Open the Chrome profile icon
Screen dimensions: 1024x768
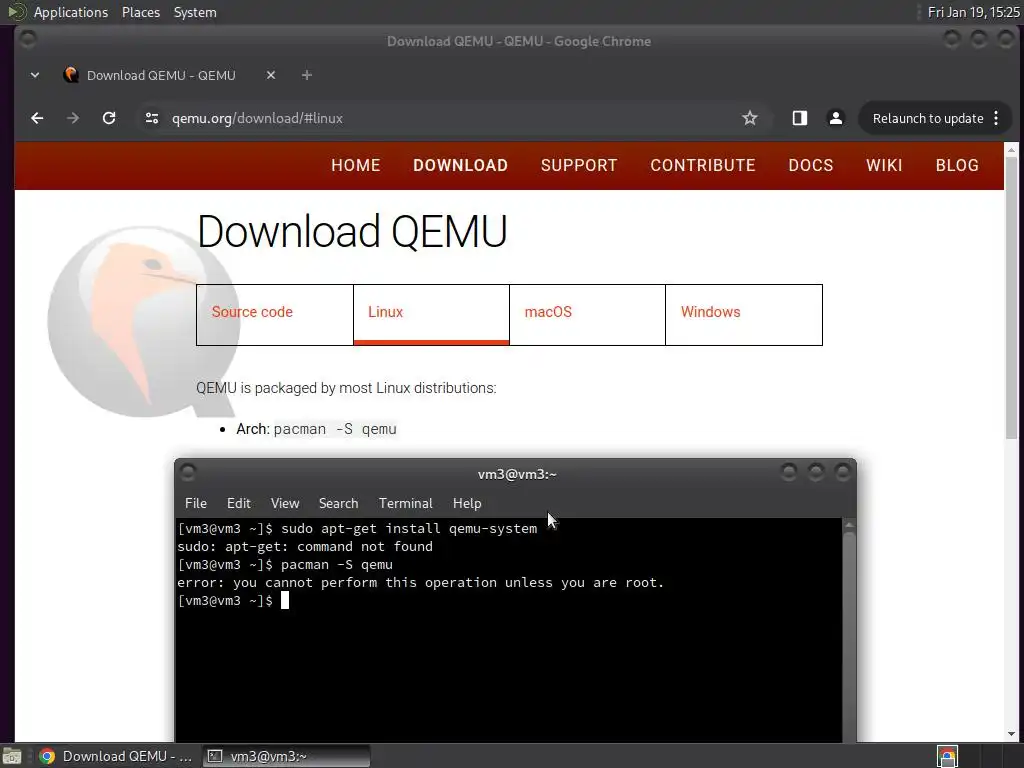tap(835, 118)
